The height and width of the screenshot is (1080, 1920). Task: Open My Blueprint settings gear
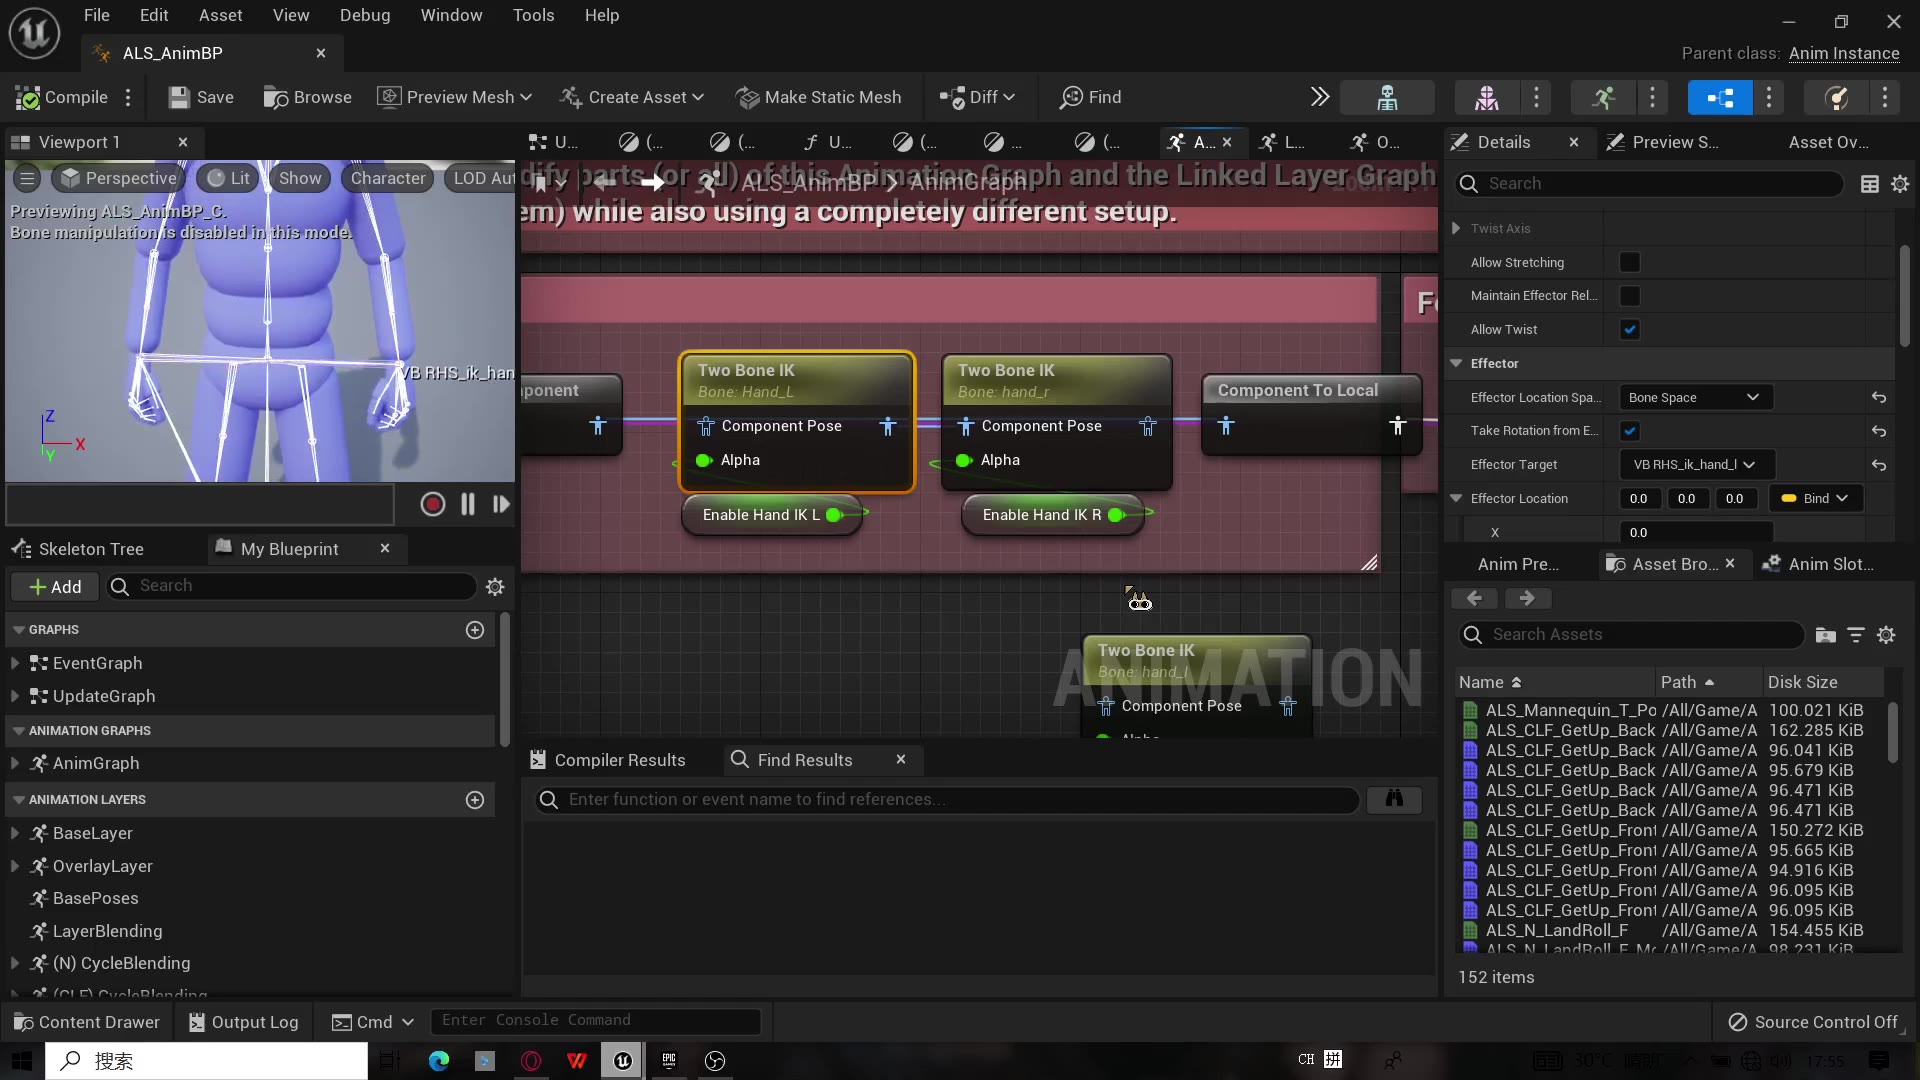coord(495,587)
